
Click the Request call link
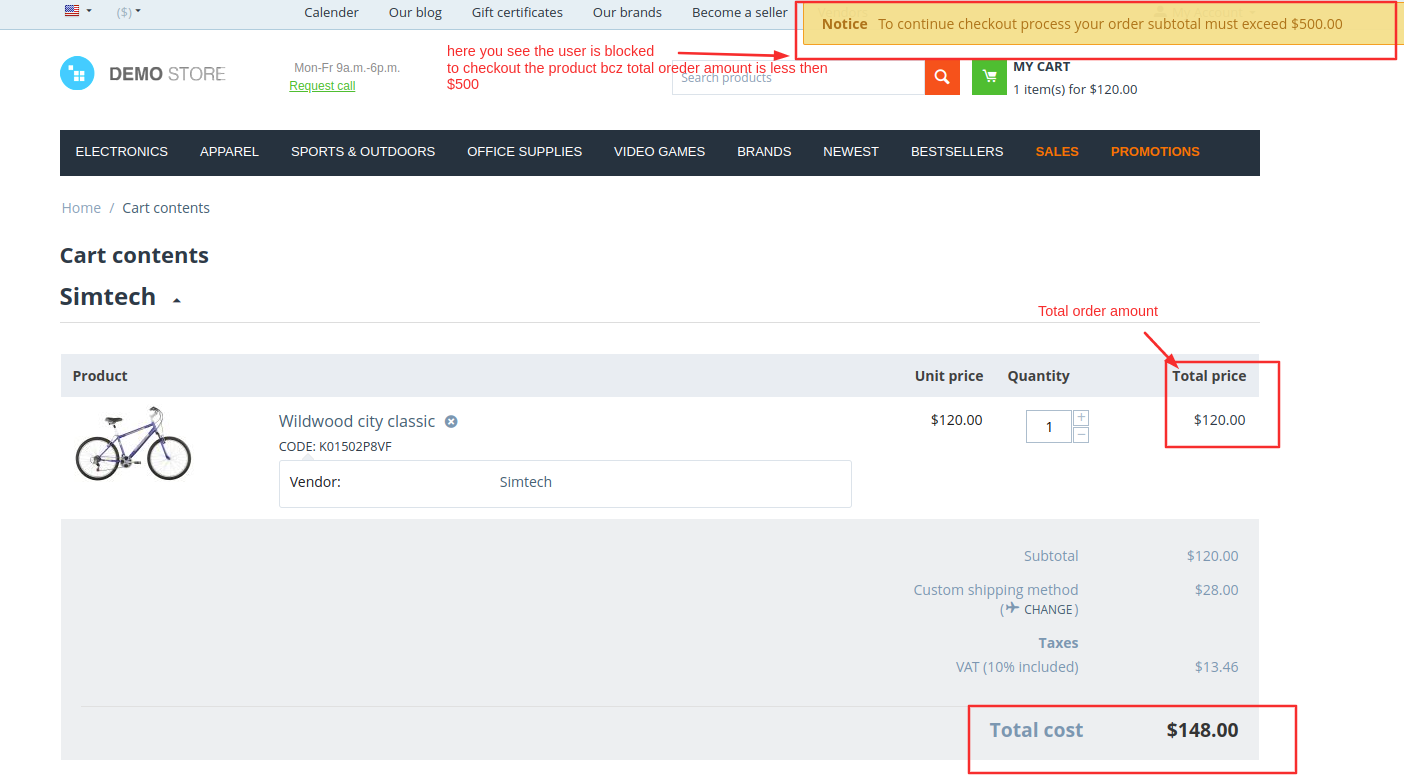[322, 86]
